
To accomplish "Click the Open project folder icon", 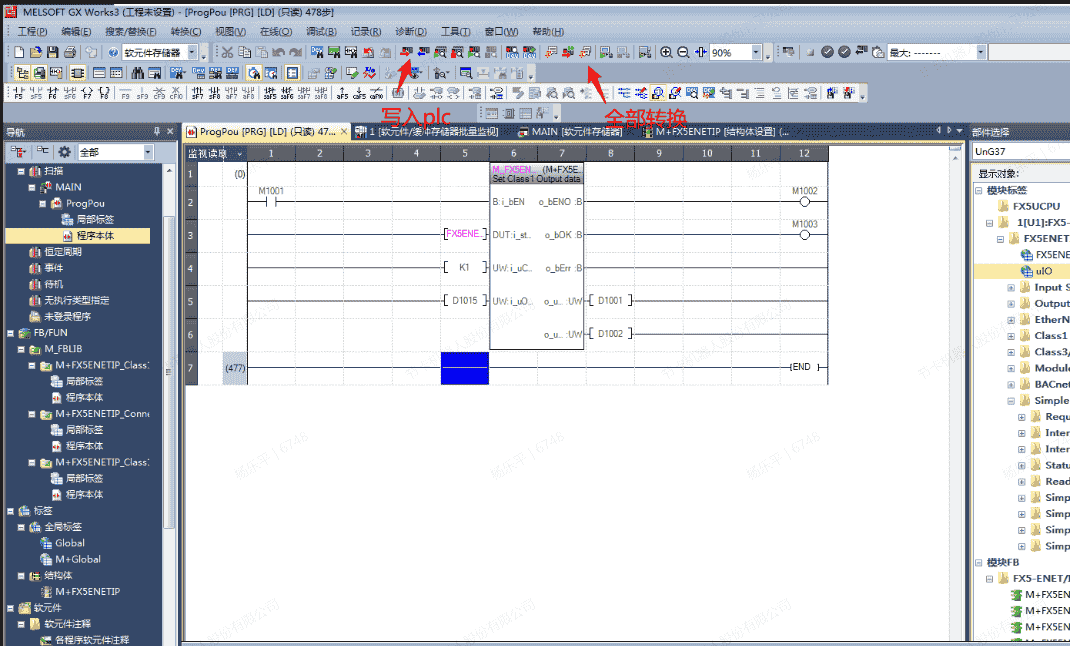I will point(36,52).
